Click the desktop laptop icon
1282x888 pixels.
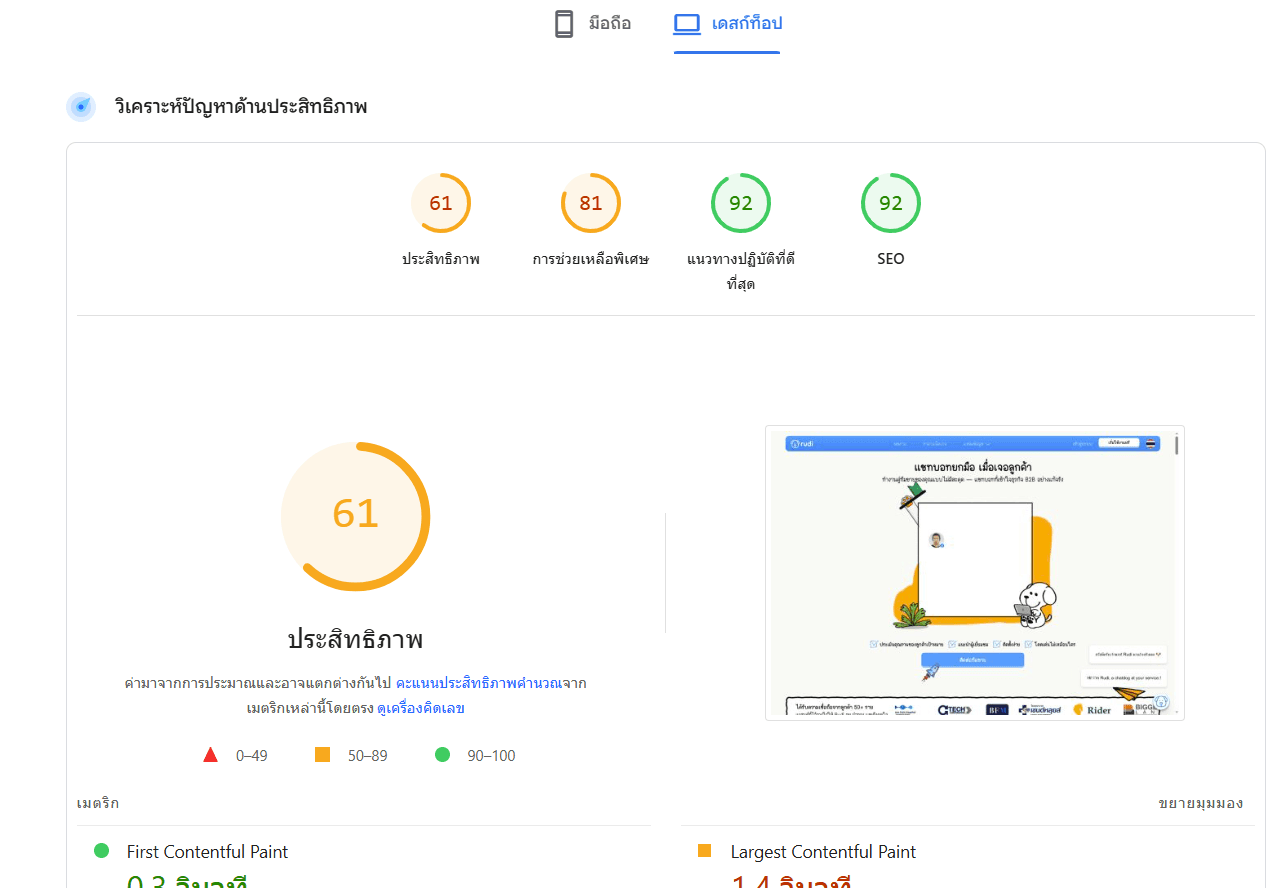pos(687,23)
